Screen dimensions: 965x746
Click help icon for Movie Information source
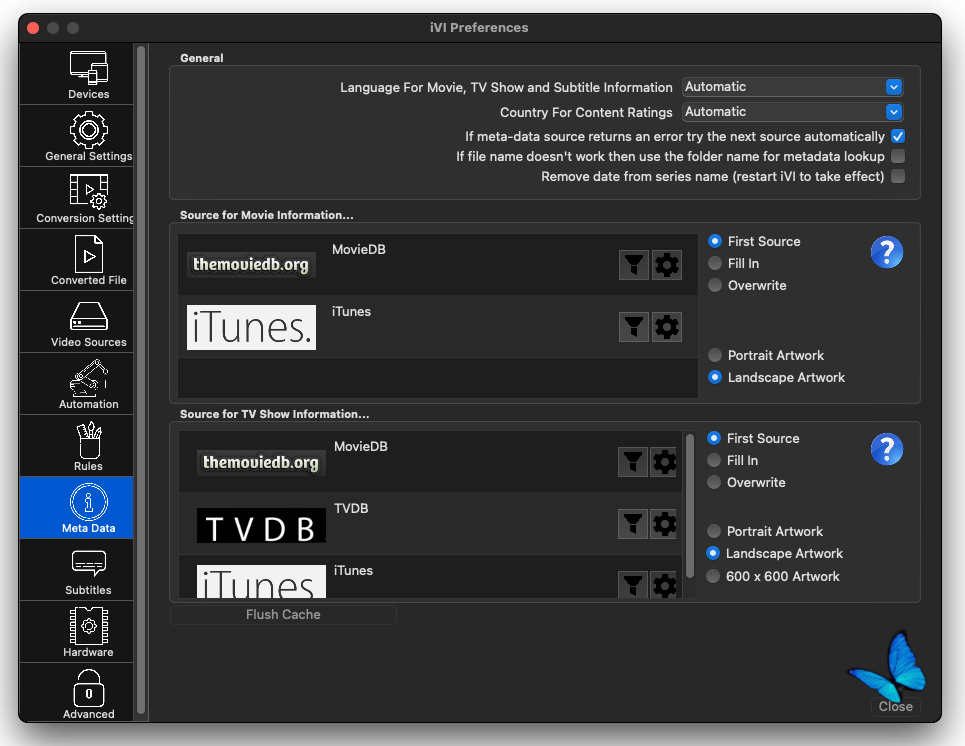886,252
